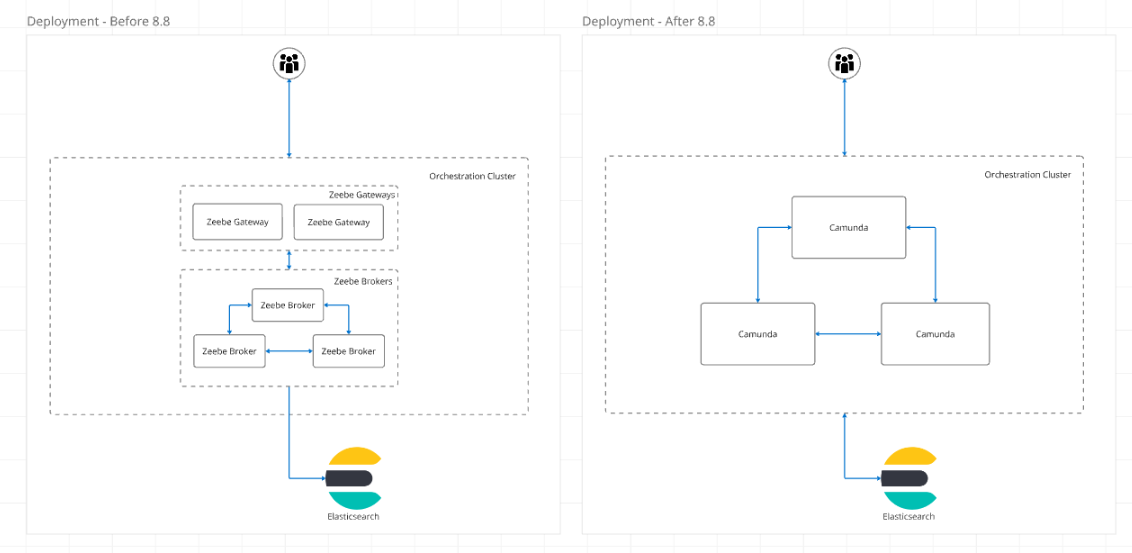
Task: Click the bottom-left Zeebe Broker node
Action: [x=229, y=351]
